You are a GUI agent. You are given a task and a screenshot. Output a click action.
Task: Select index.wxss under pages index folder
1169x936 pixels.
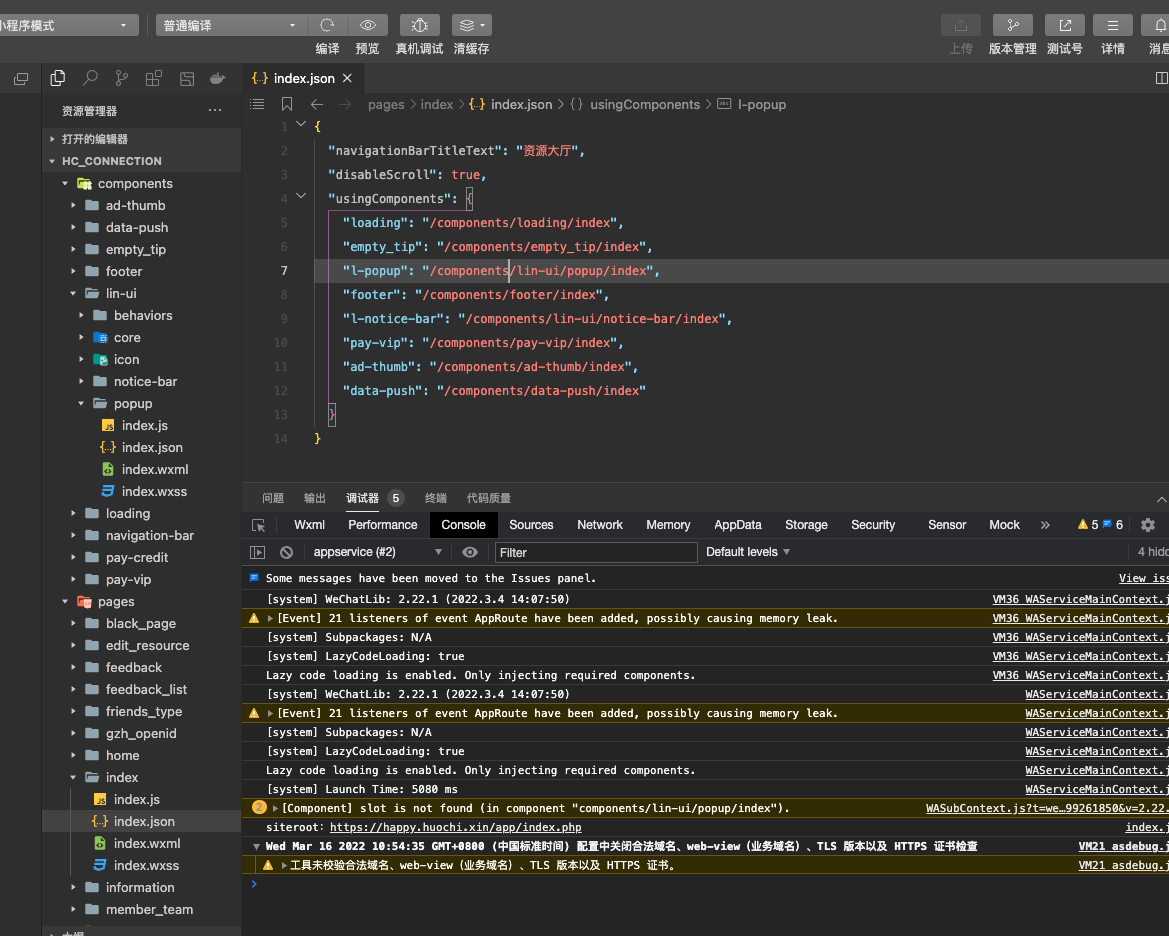coord(146,866)
